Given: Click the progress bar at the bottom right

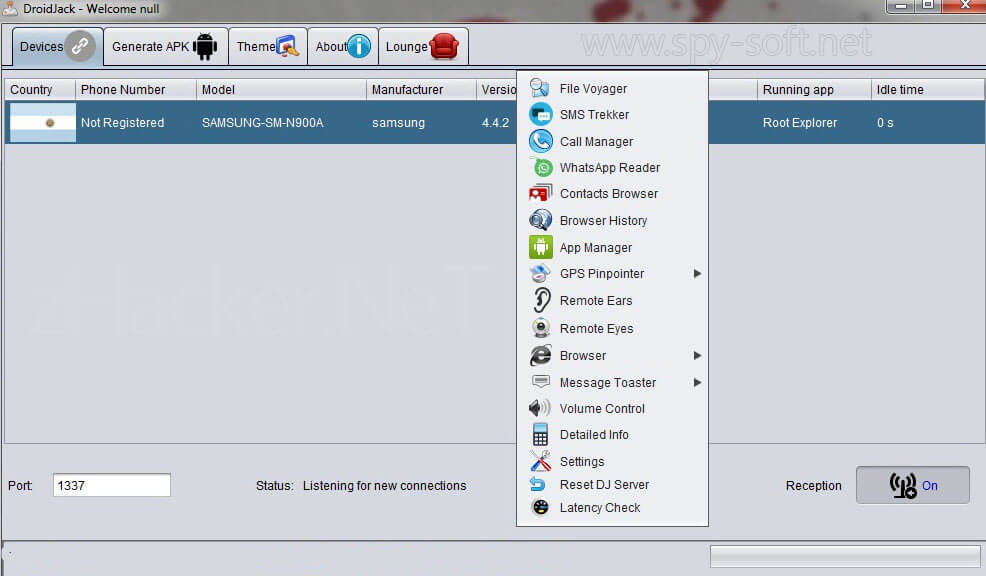Looking at the screenshot, I should point(844,556).
